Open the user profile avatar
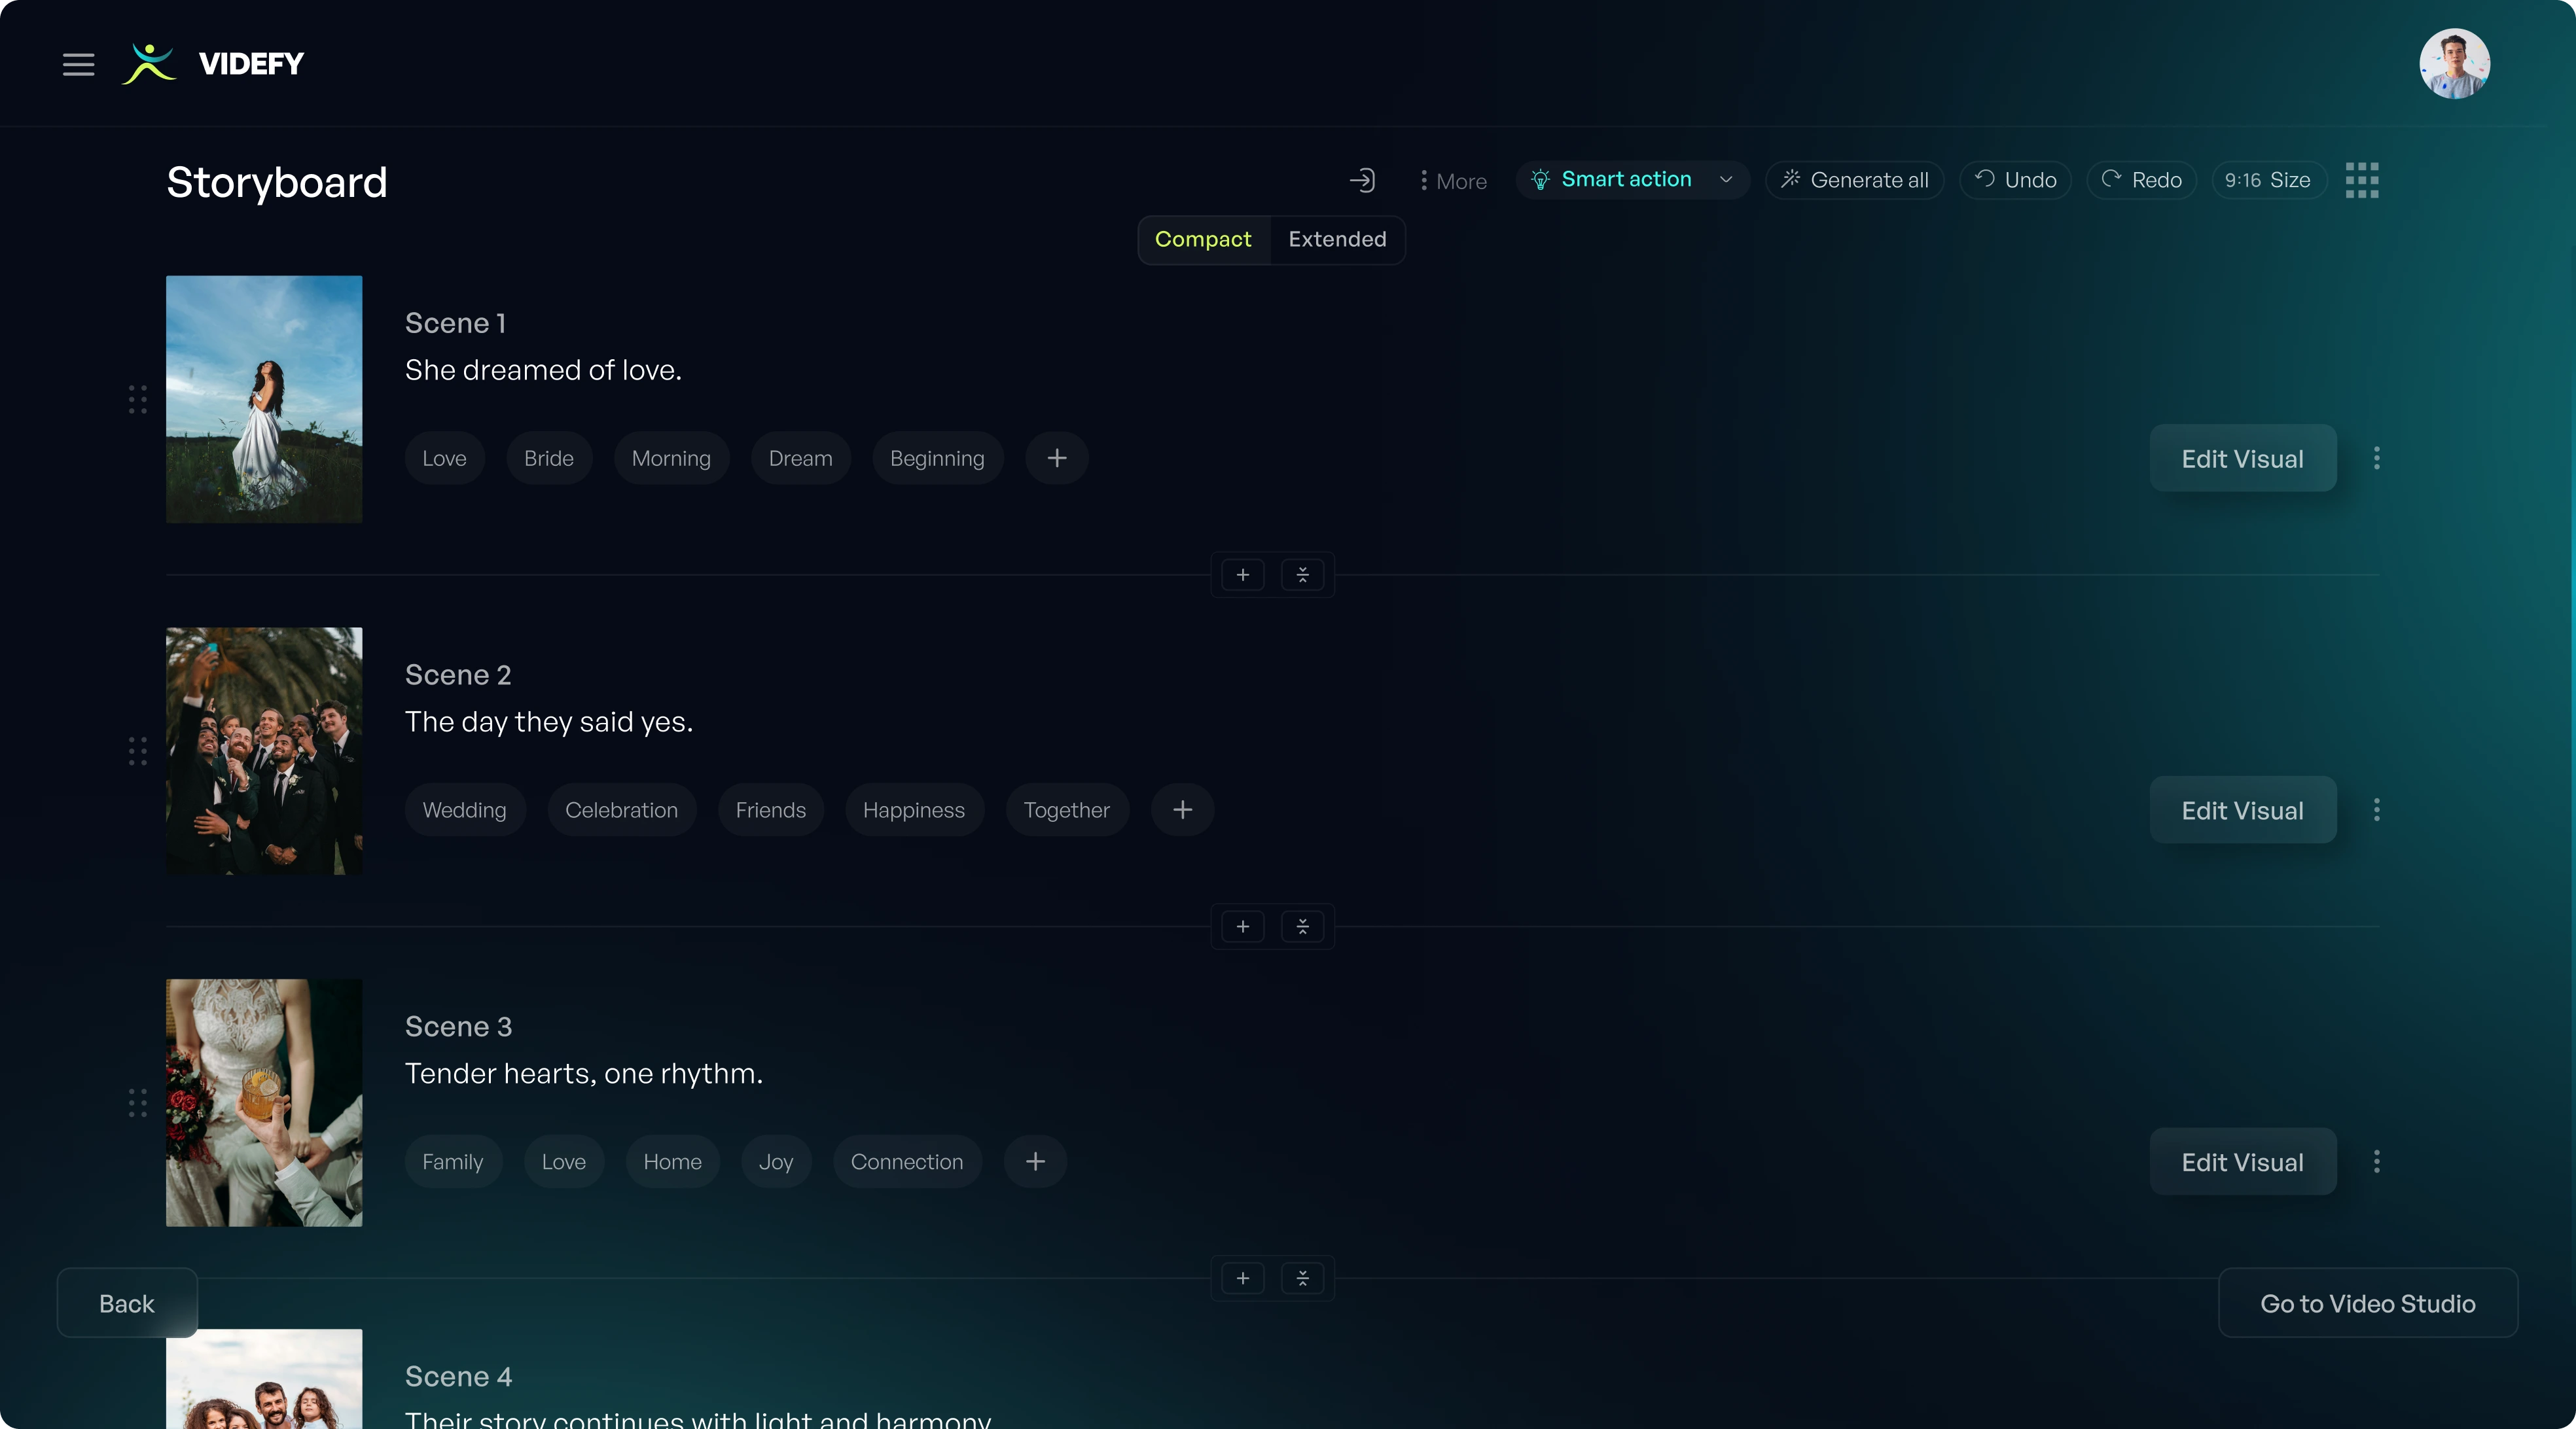2576x1429 pixels. (2454, 63)
